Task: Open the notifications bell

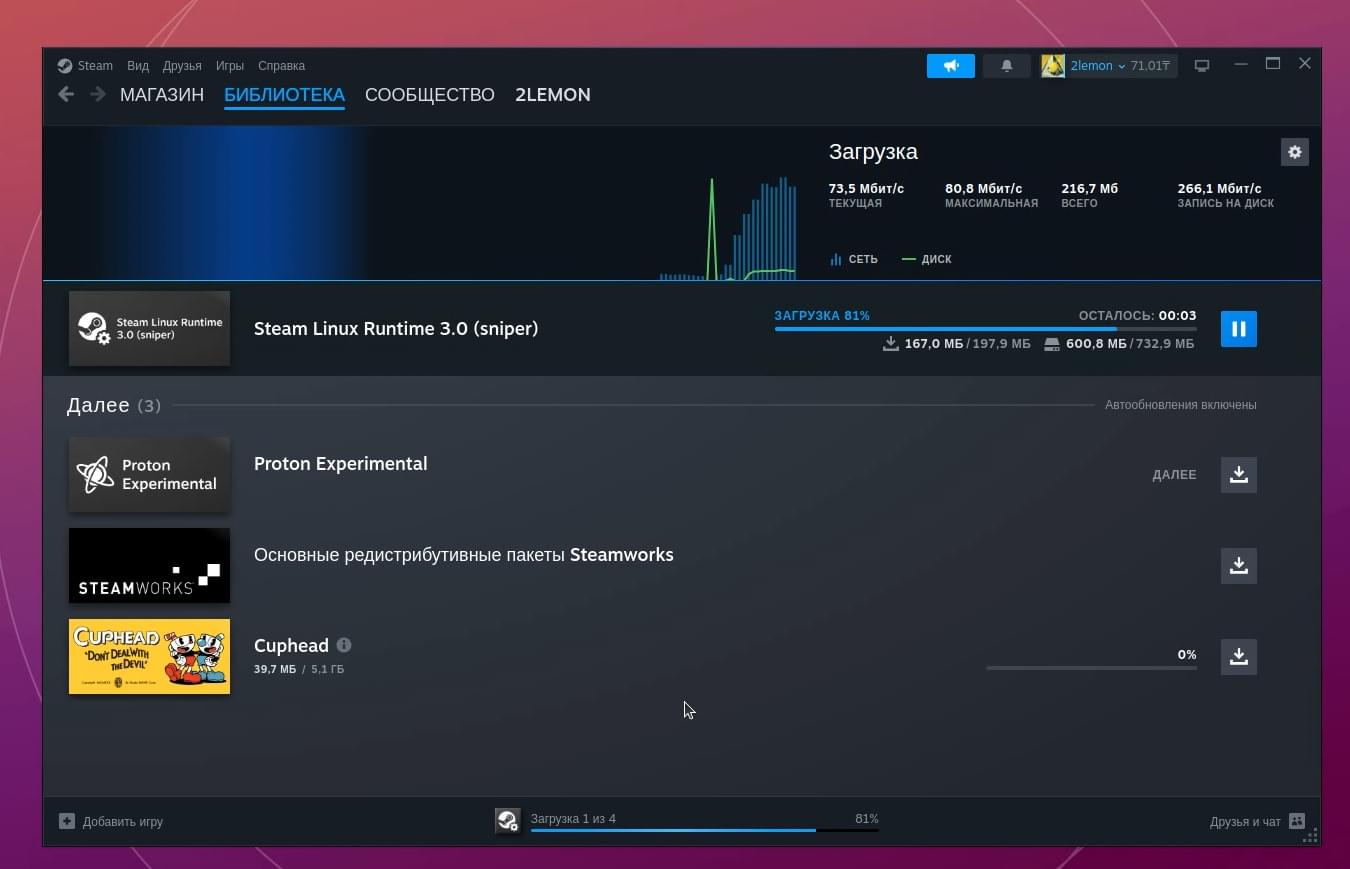Action: (1007, 66)
